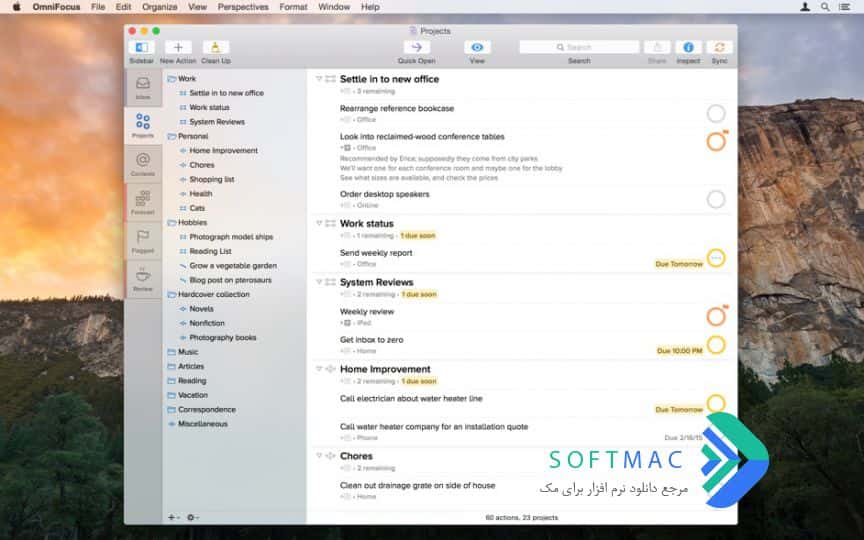864x540 pixels.
Task: Open the View options eye icon
Action: (477, 47)
